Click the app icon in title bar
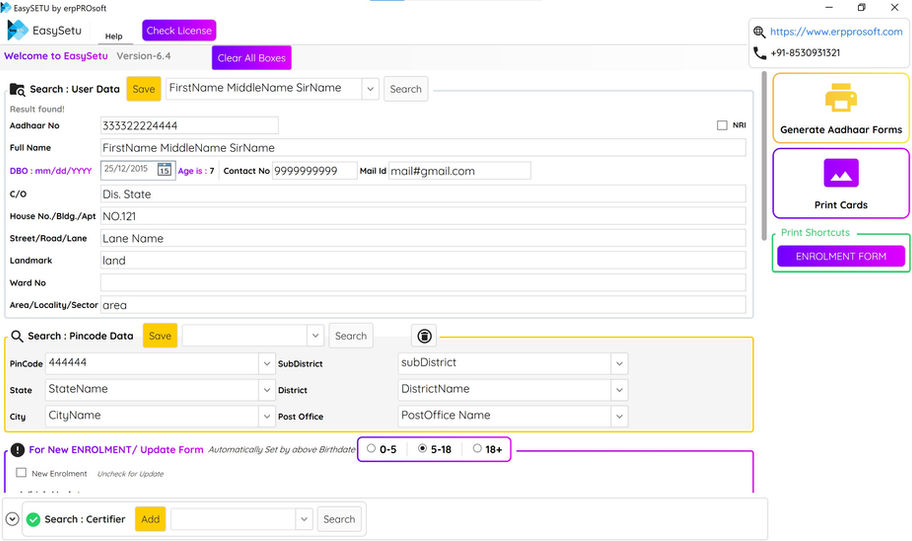 click(x=6, y=8)
